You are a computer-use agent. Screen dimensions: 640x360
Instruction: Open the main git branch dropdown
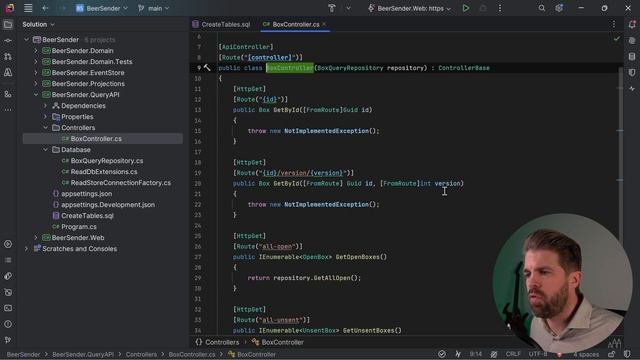pos(154,8)
